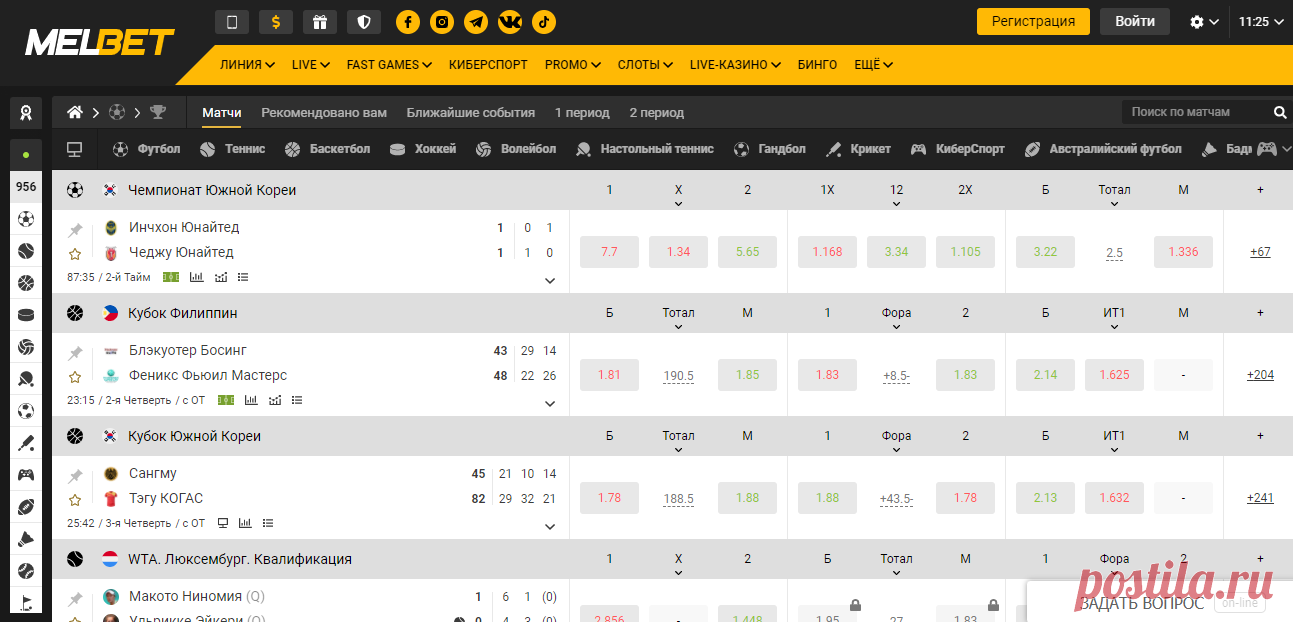The width and height of the screenshot is (1293, 622).
Task: Open the Telegram social link icon
Action: click(476, 22)
